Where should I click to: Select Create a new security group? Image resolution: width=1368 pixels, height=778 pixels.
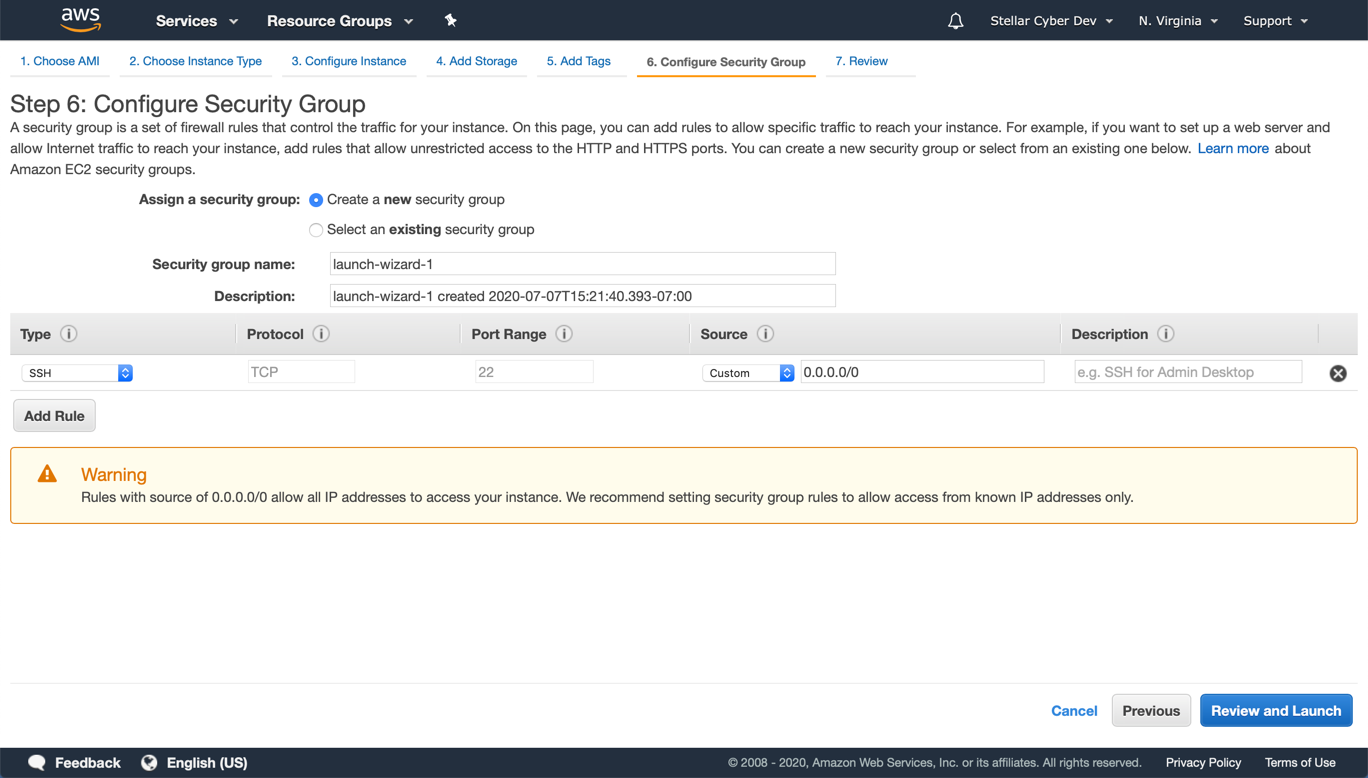316,200
